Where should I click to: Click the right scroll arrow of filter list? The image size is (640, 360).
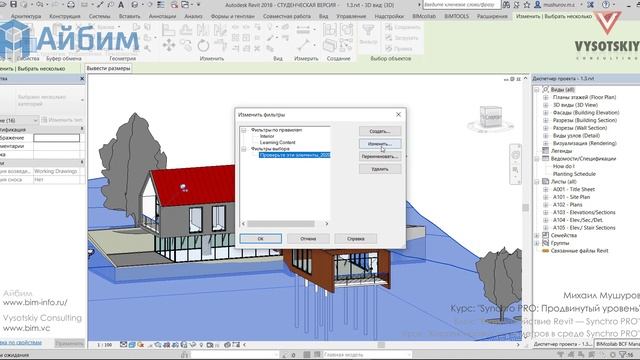[326, 224]
